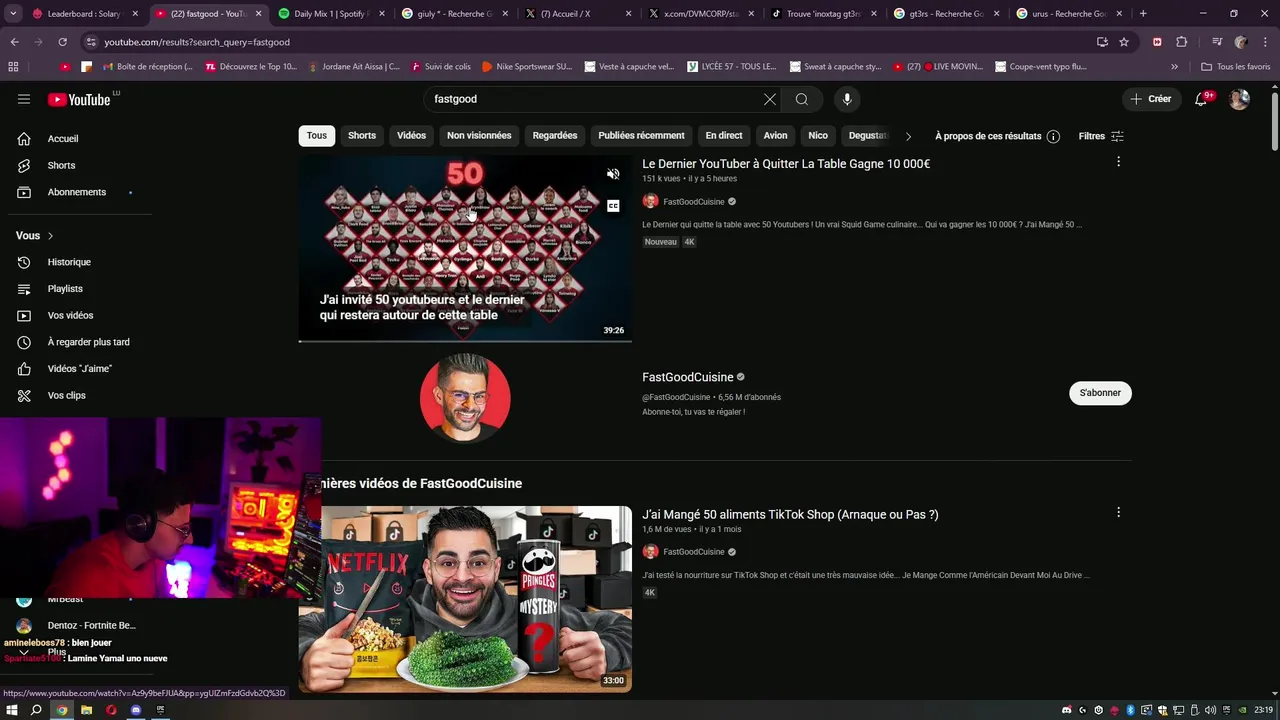
Task: Click the FastGoodCuisine round channel avatar
Action: click(x=465, y=398)
